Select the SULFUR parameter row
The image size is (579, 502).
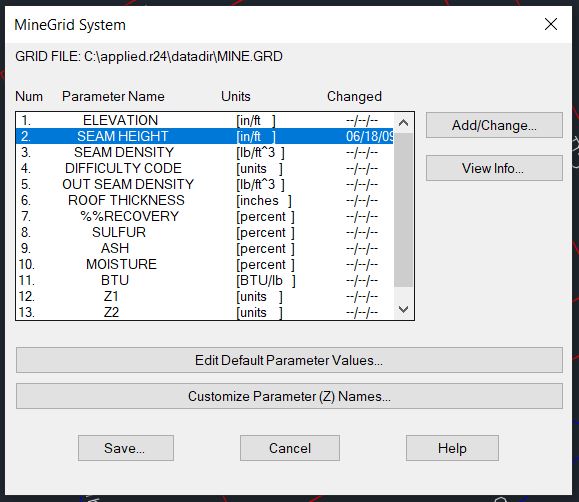[x=205, y=232]
